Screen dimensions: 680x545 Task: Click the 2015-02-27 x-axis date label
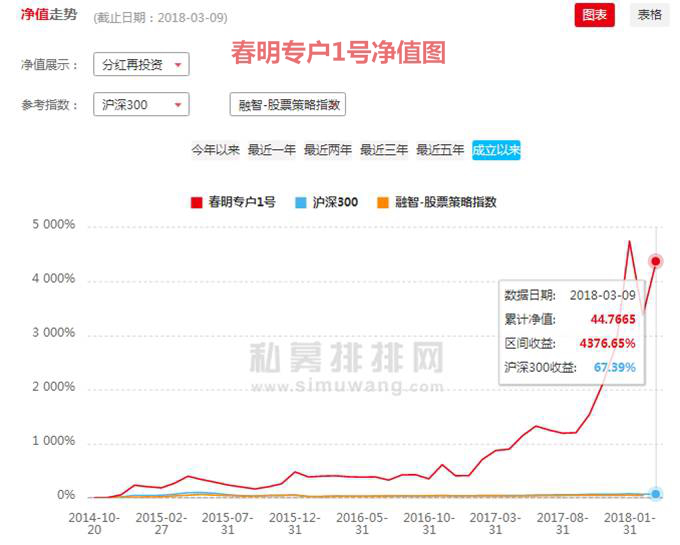[x=161, y=523]
